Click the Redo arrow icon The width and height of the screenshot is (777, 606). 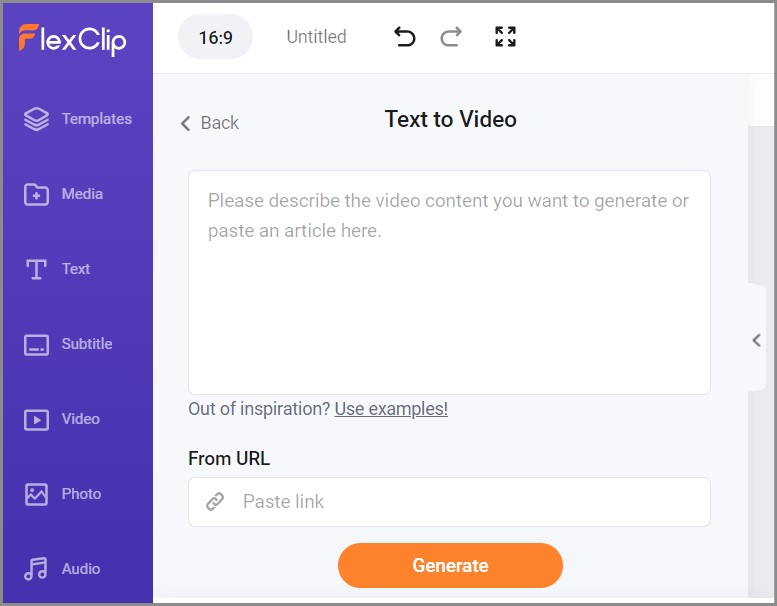(451, 37)
